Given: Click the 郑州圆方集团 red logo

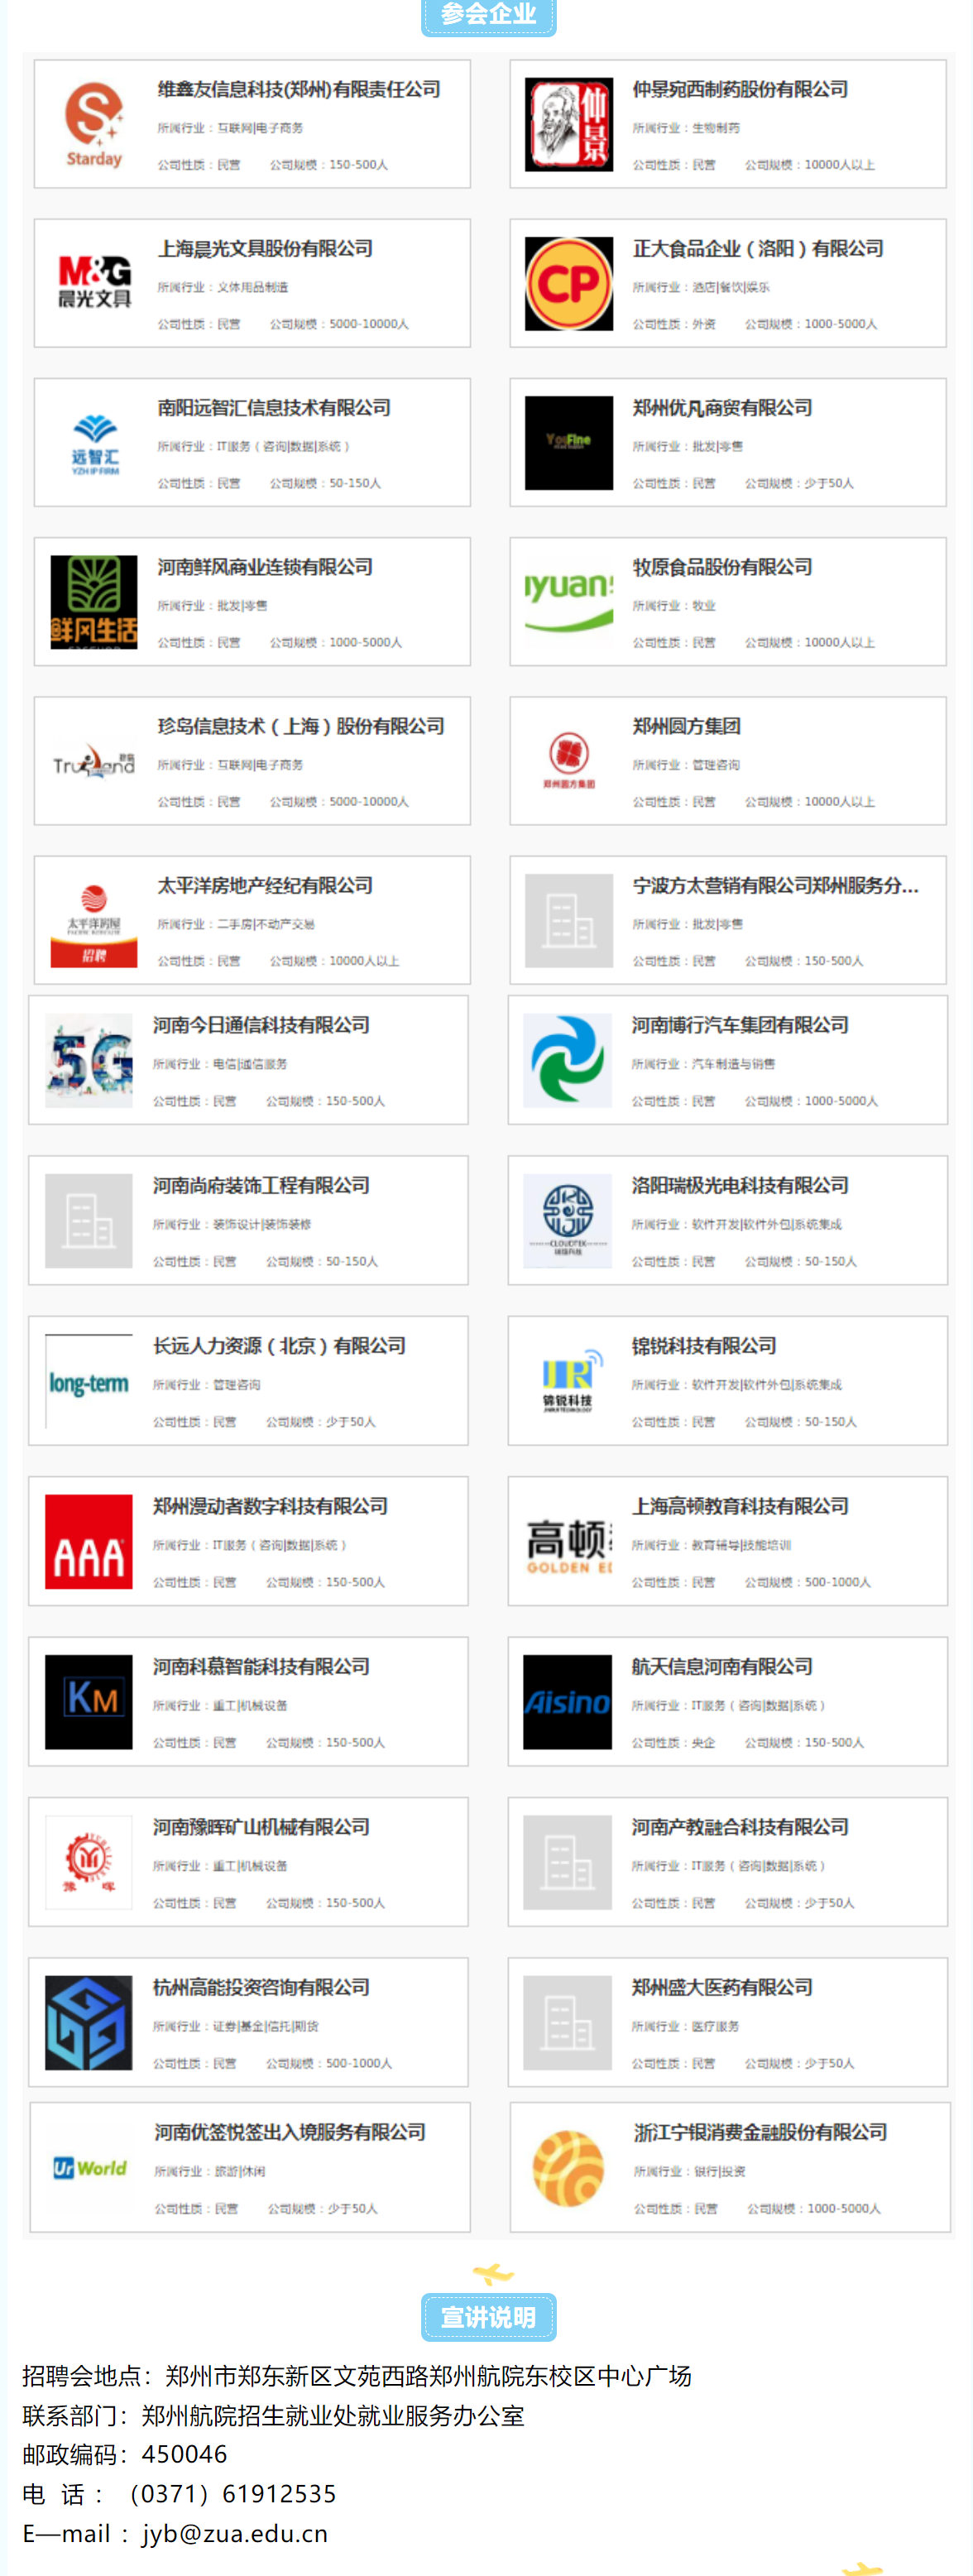Looking at the screenshot, I should 569,762.
